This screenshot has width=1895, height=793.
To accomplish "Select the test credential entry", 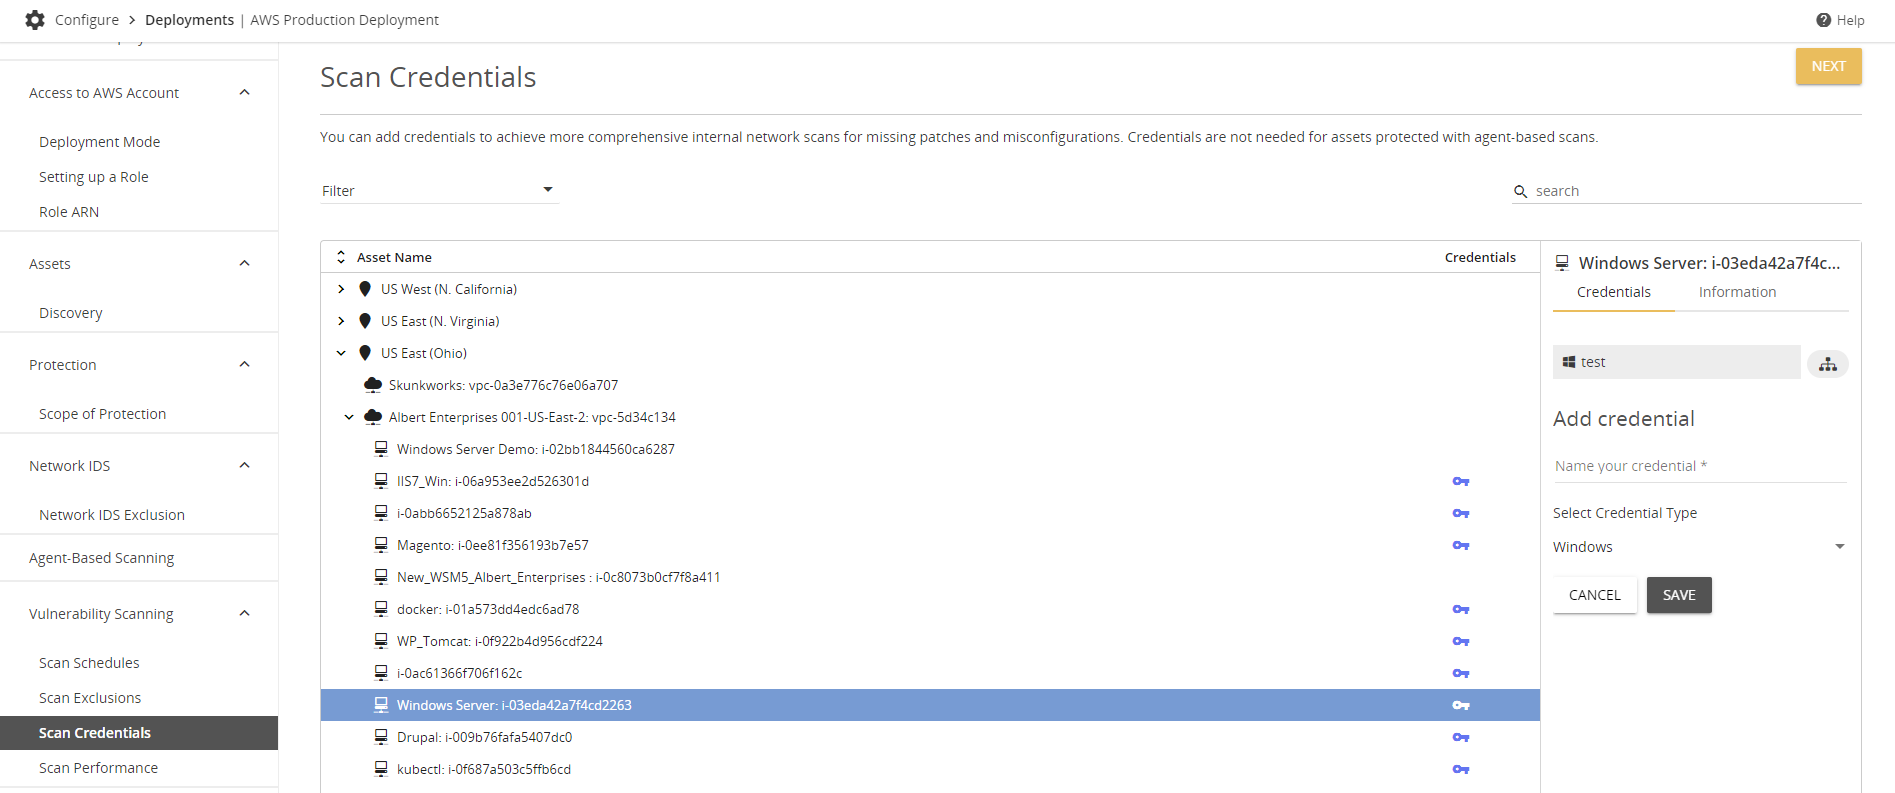I will [x=1676, y=362].
